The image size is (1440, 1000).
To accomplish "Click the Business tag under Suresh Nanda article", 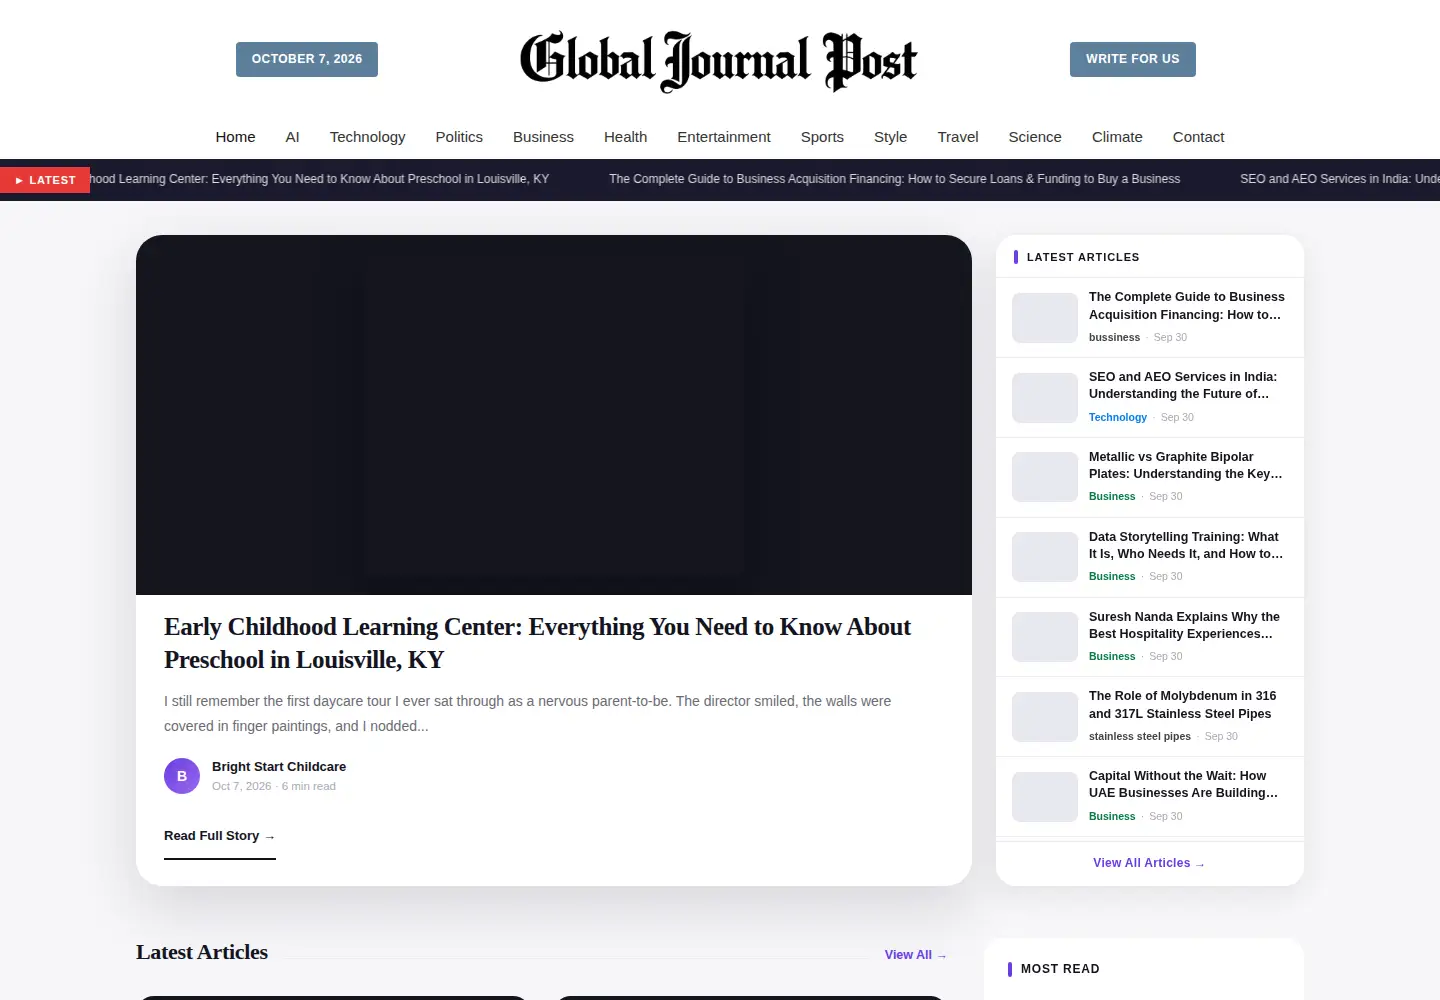I will tap(1112, 656).
